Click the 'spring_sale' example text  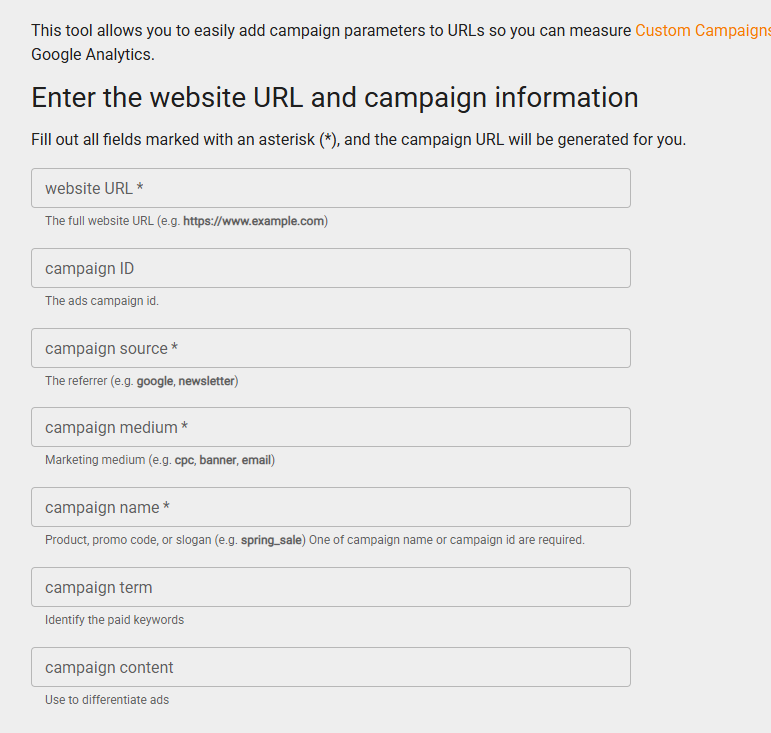pyautogui.click(x=272, y=540)
